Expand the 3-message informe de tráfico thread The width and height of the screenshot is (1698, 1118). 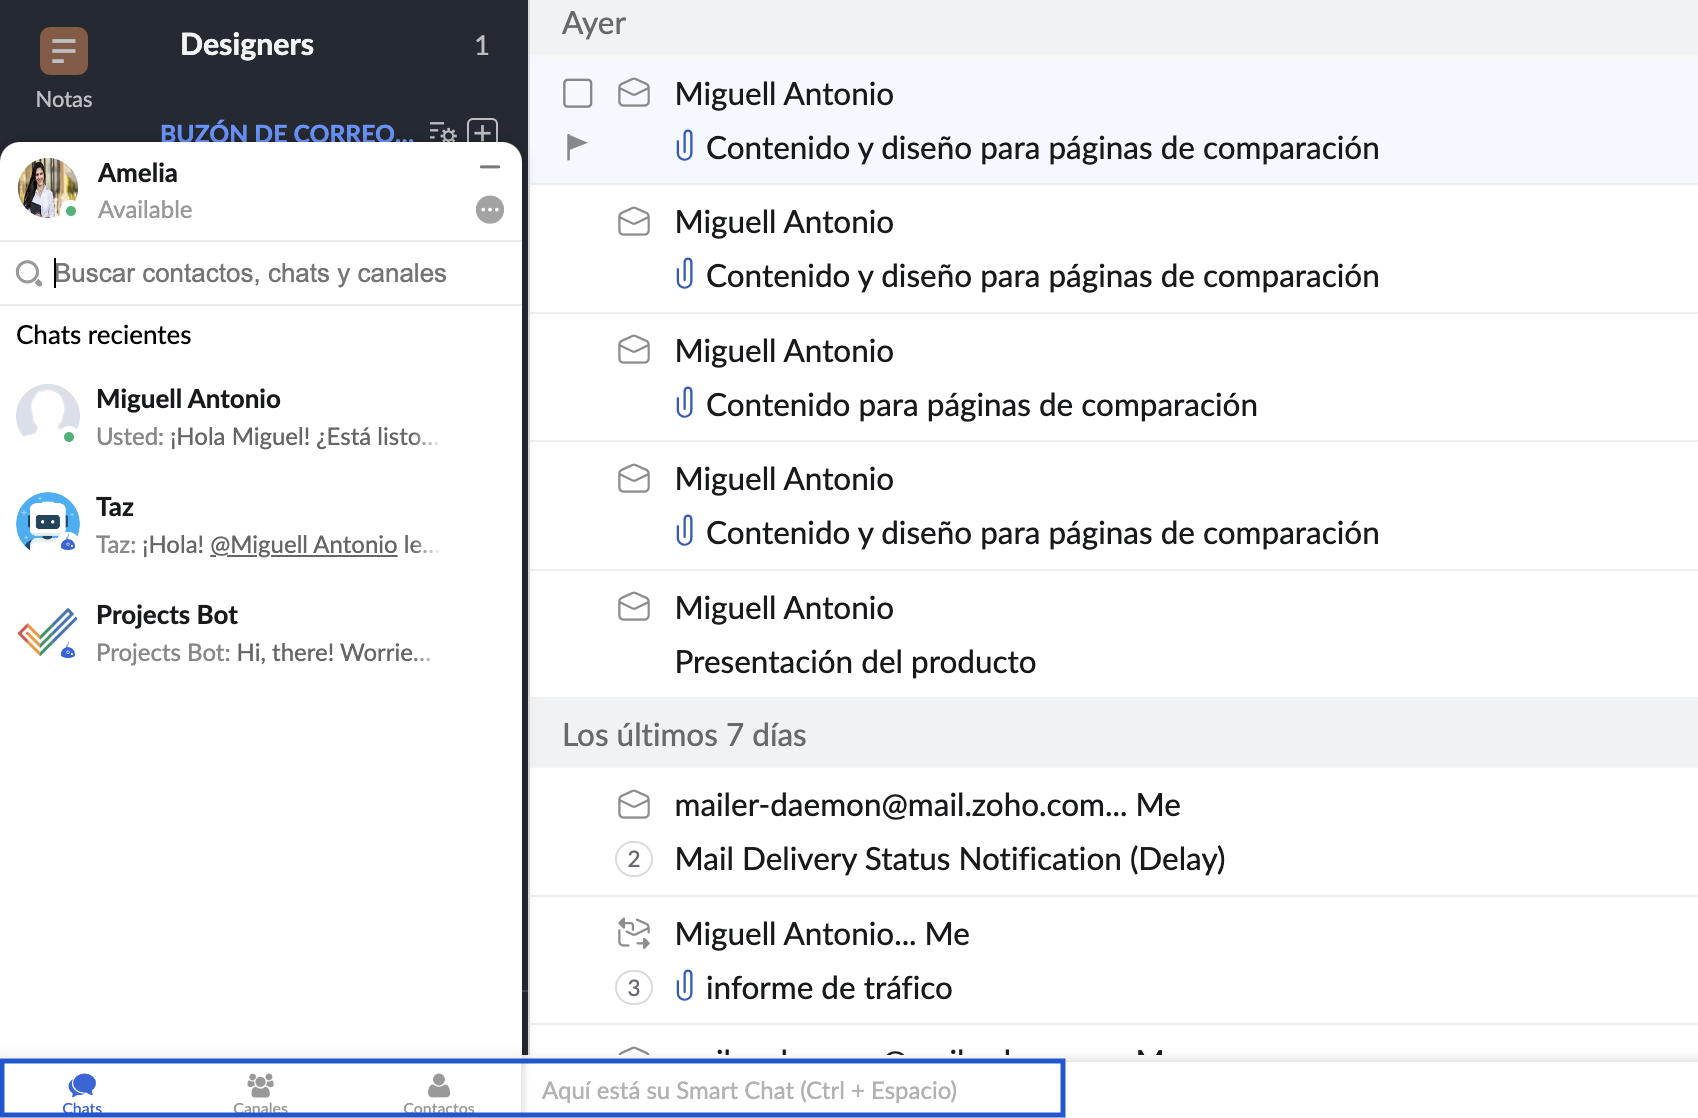coord(634,988)
